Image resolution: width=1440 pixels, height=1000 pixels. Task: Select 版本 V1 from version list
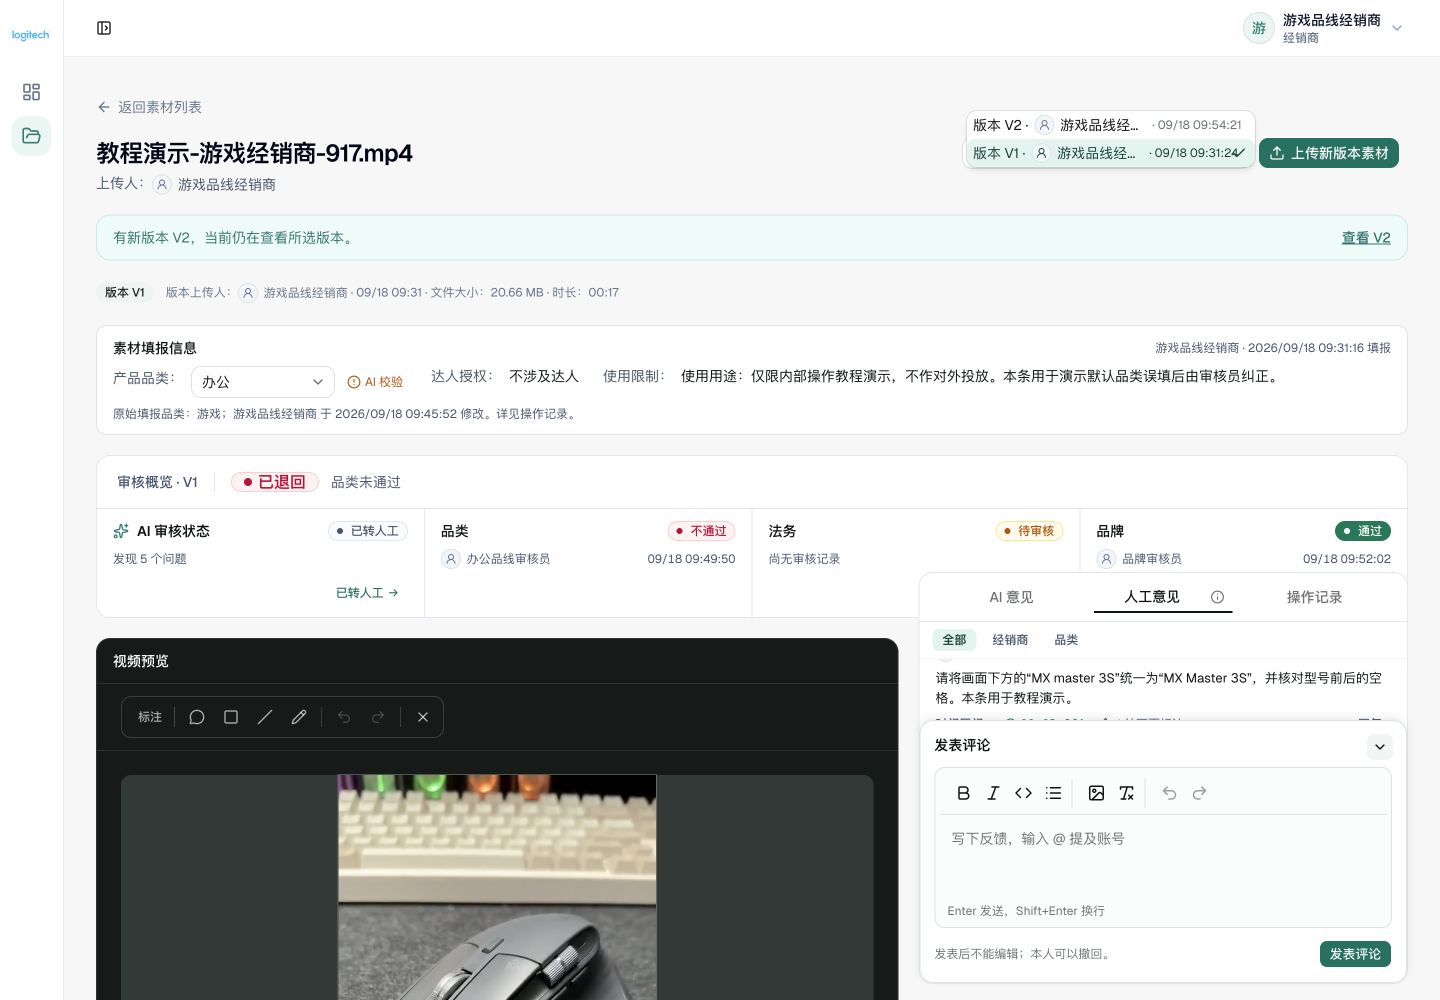[1108, 153]
